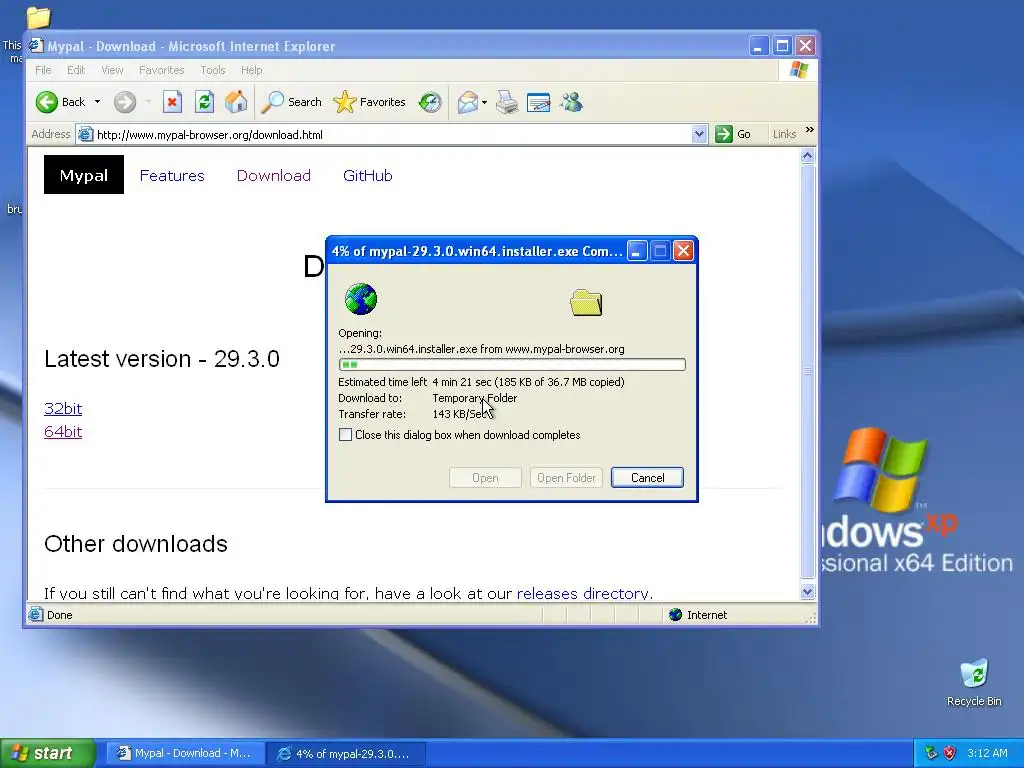The width and height of the screenshot is (1024, 768).
Task: Click the Links toolbar label
Action: pyautogui.click(x=784, y=134)
